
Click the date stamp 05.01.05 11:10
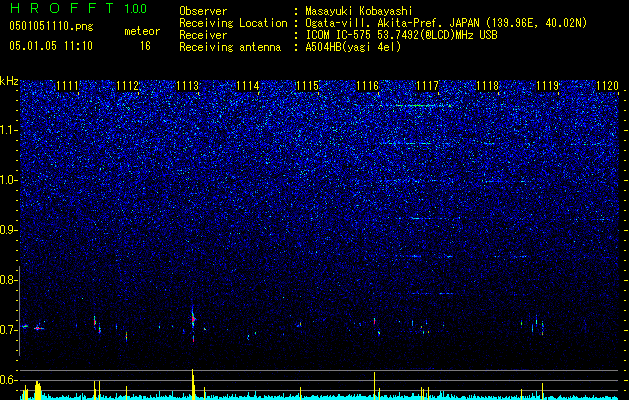pos(51,46)
